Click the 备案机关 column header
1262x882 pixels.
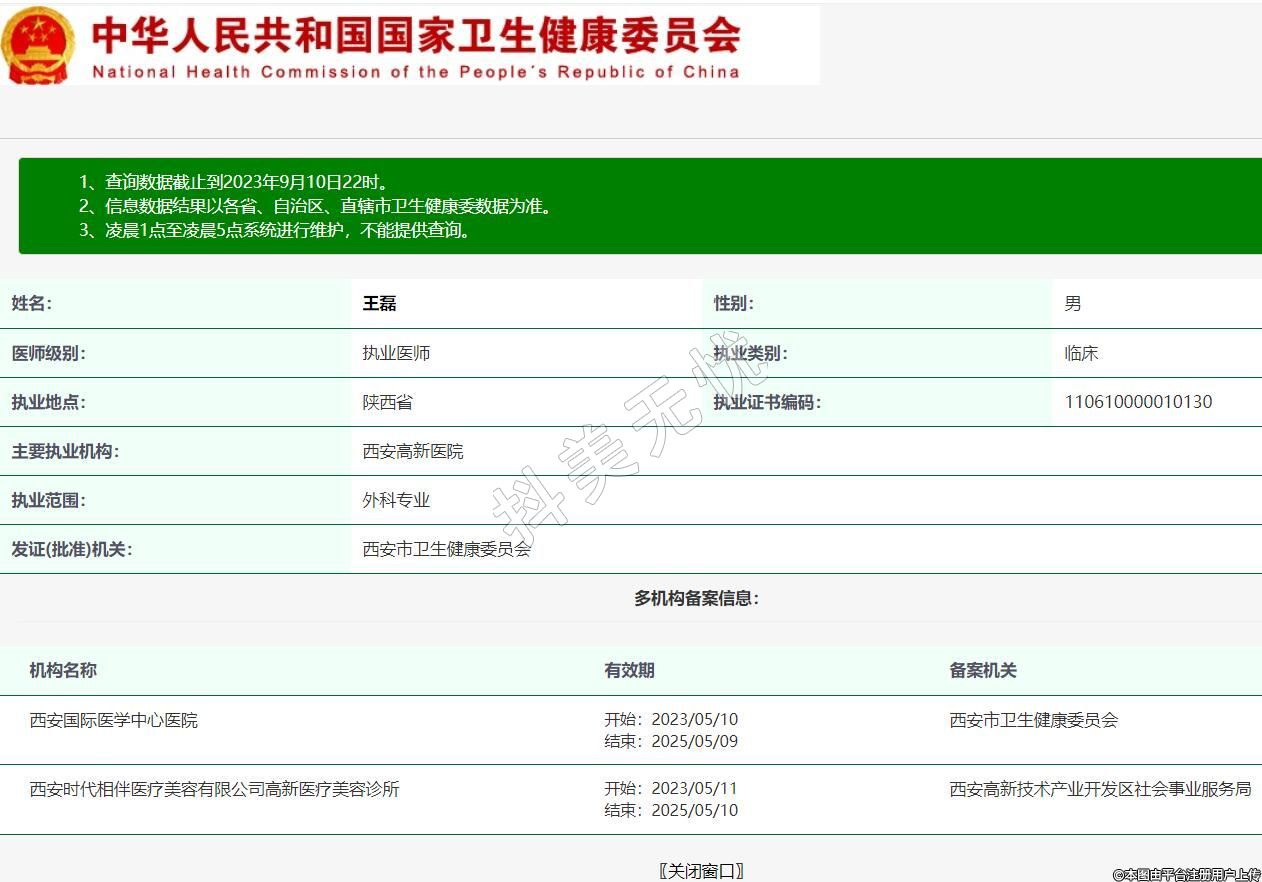click(x=982, y=670)
